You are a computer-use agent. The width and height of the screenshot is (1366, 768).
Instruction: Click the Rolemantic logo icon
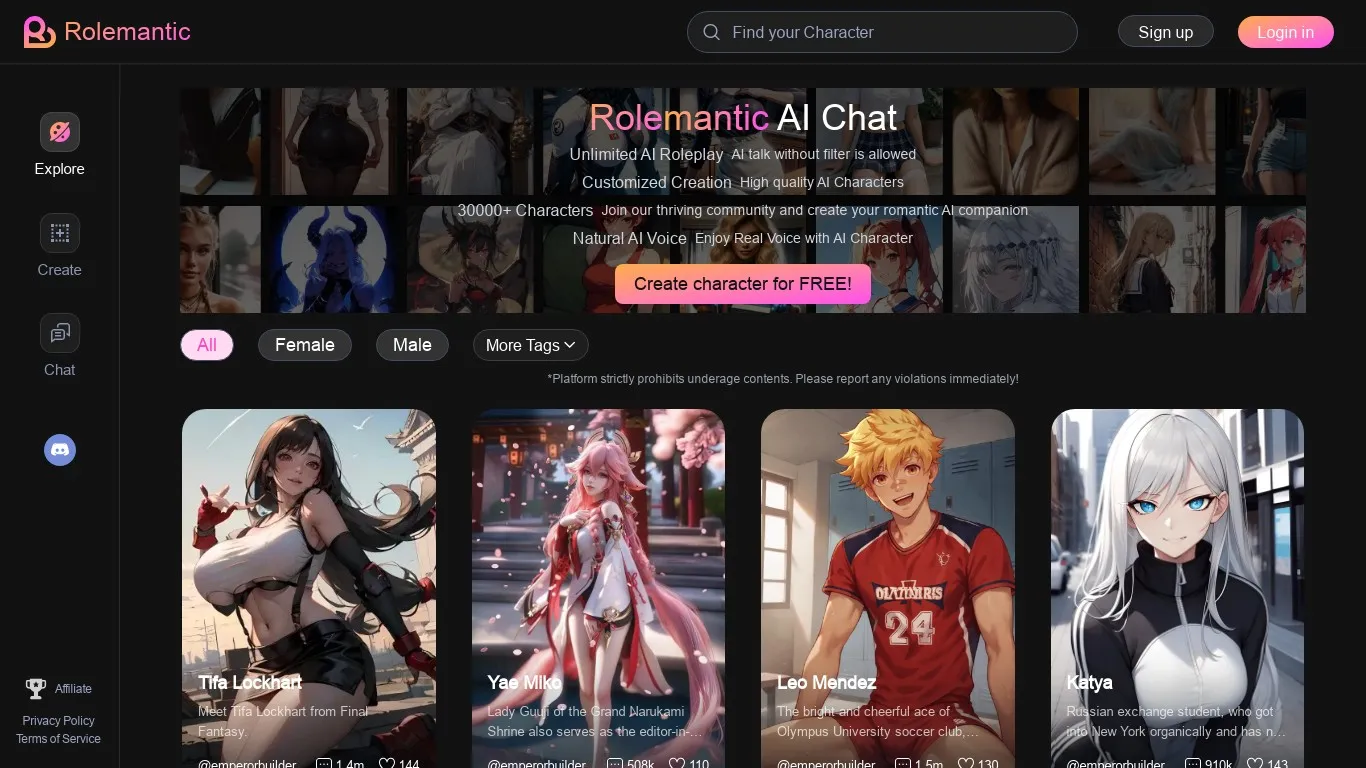[38, 31]
